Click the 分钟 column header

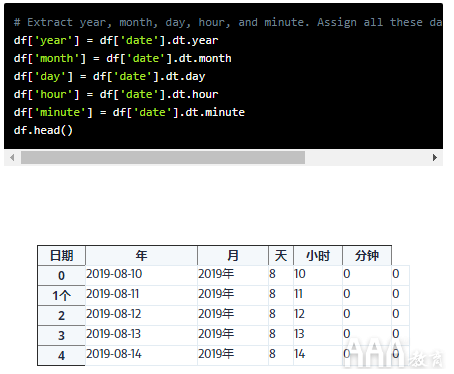coord(367,256)
